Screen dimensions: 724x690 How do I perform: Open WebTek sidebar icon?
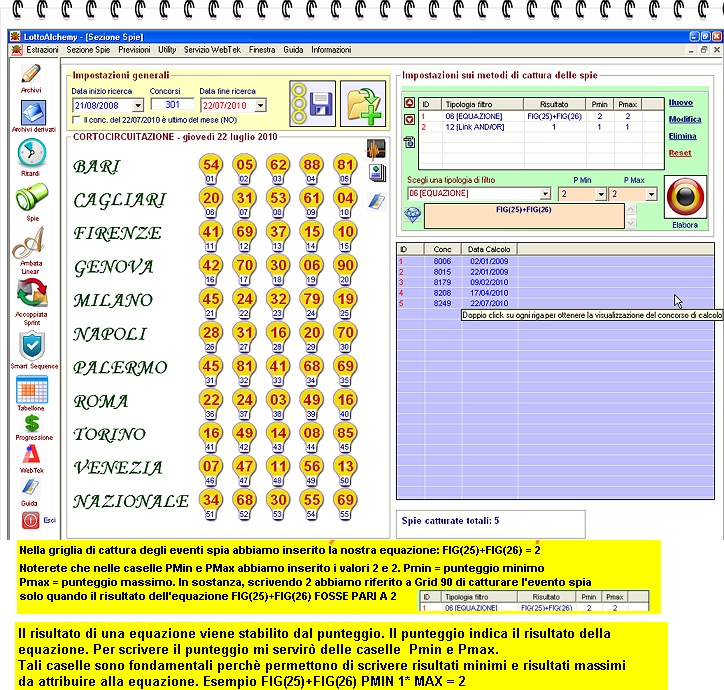coord(31,455)
